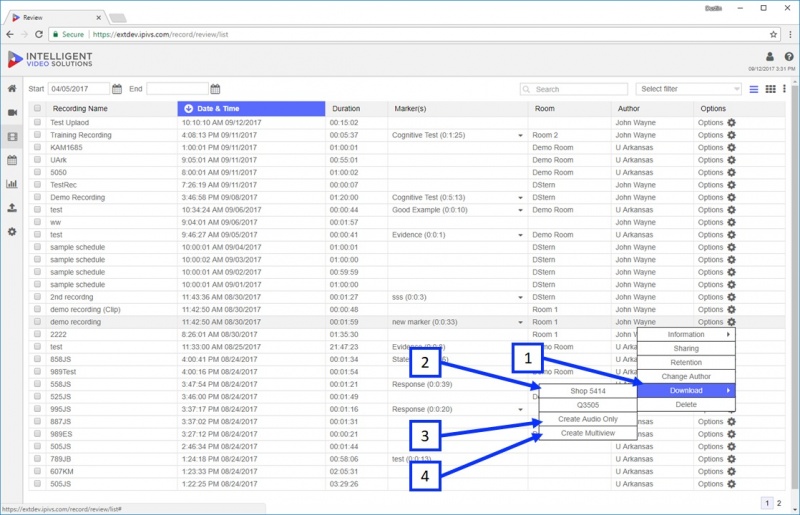Expand Cognitive Test (0:5:13) marker dropdown
This screenshot has height=515, width=800.
click(520, 198)
